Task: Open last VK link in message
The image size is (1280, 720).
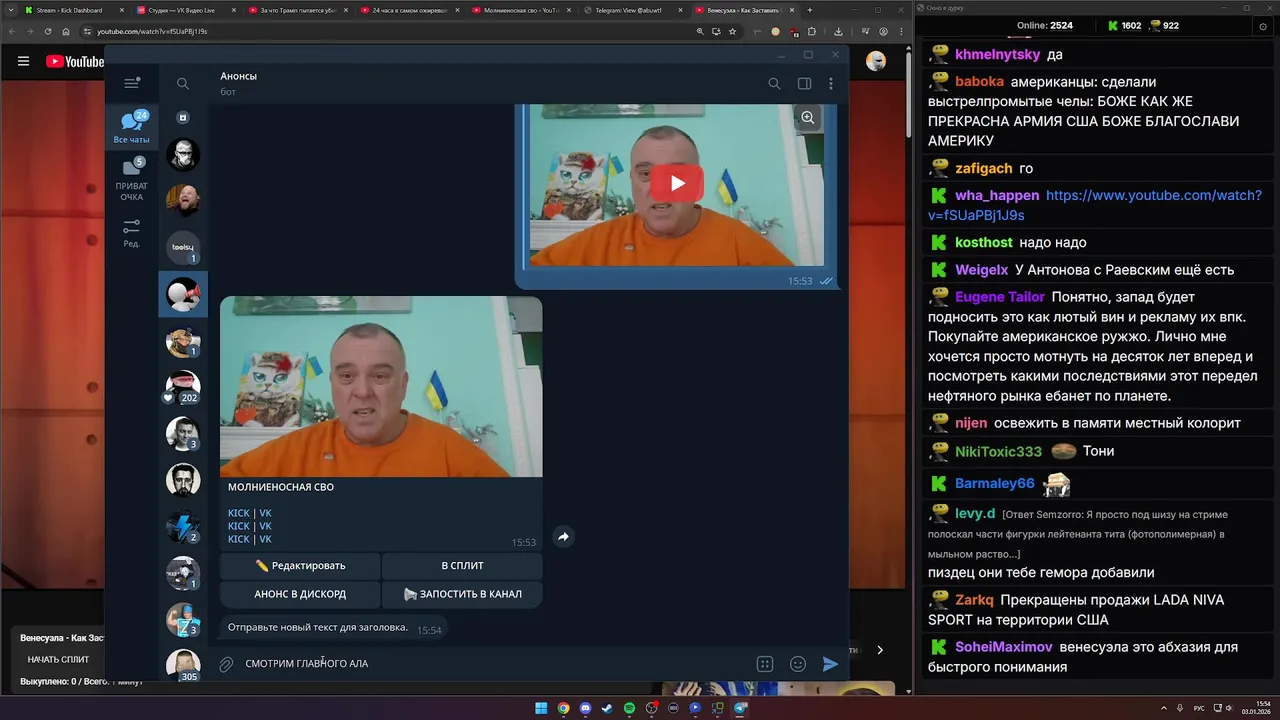Action: tap(265, 539)
